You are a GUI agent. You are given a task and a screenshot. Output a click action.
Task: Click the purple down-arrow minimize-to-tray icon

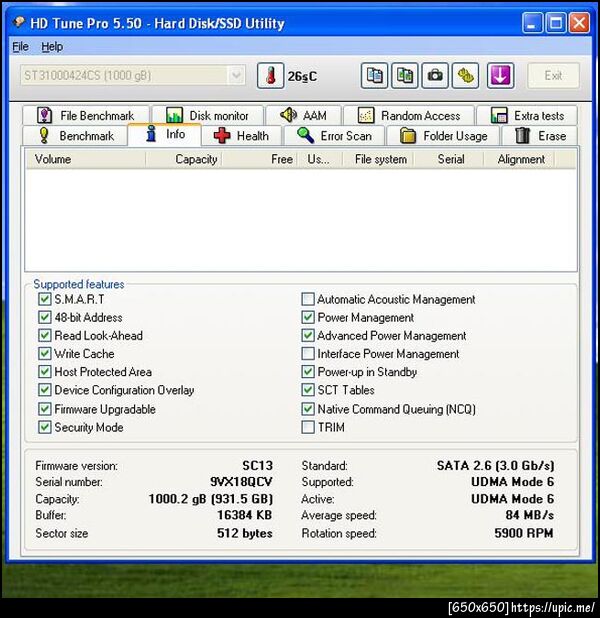[x=500, y=75]
